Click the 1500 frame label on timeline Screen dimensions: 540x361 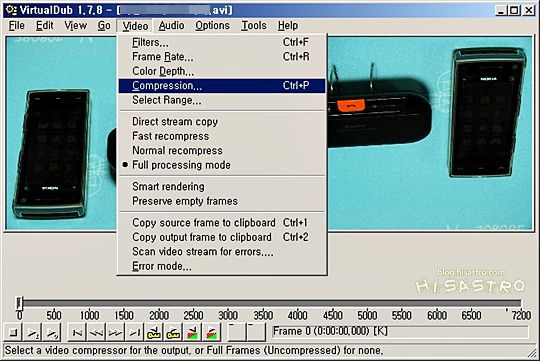[124, 315]
